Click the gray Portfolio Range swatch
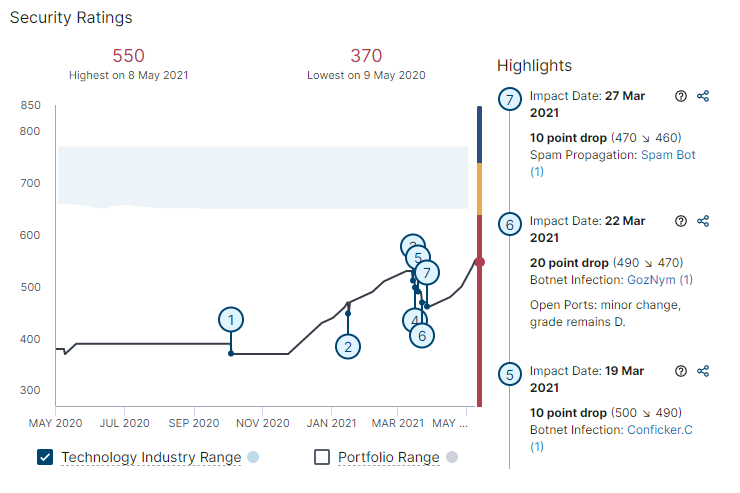 point(452,457)
